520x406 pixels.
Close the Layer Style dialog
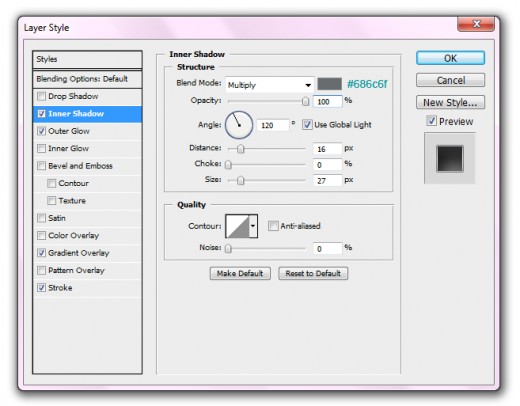coord(476,24)
